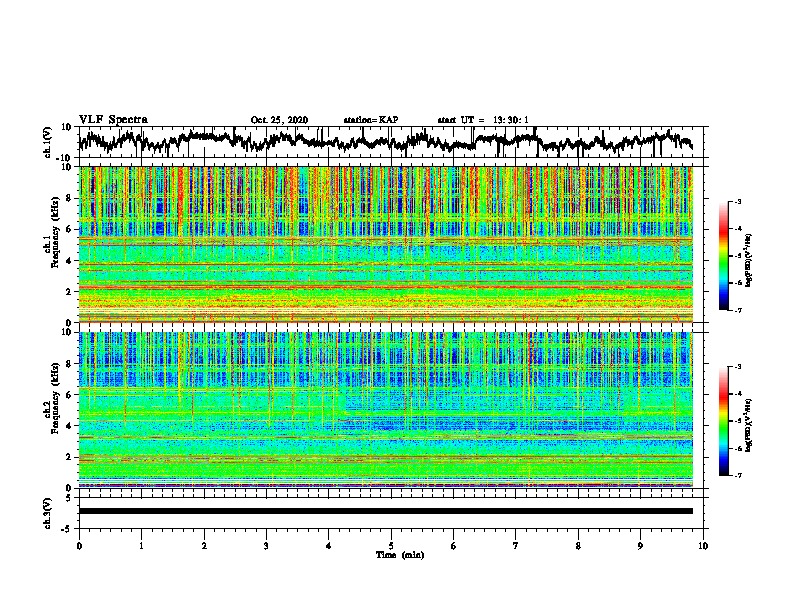792x612 pixels.
Task: Click the log(PSD) units label beside ch.2 color bar
Action: click(x=749, y=425)
